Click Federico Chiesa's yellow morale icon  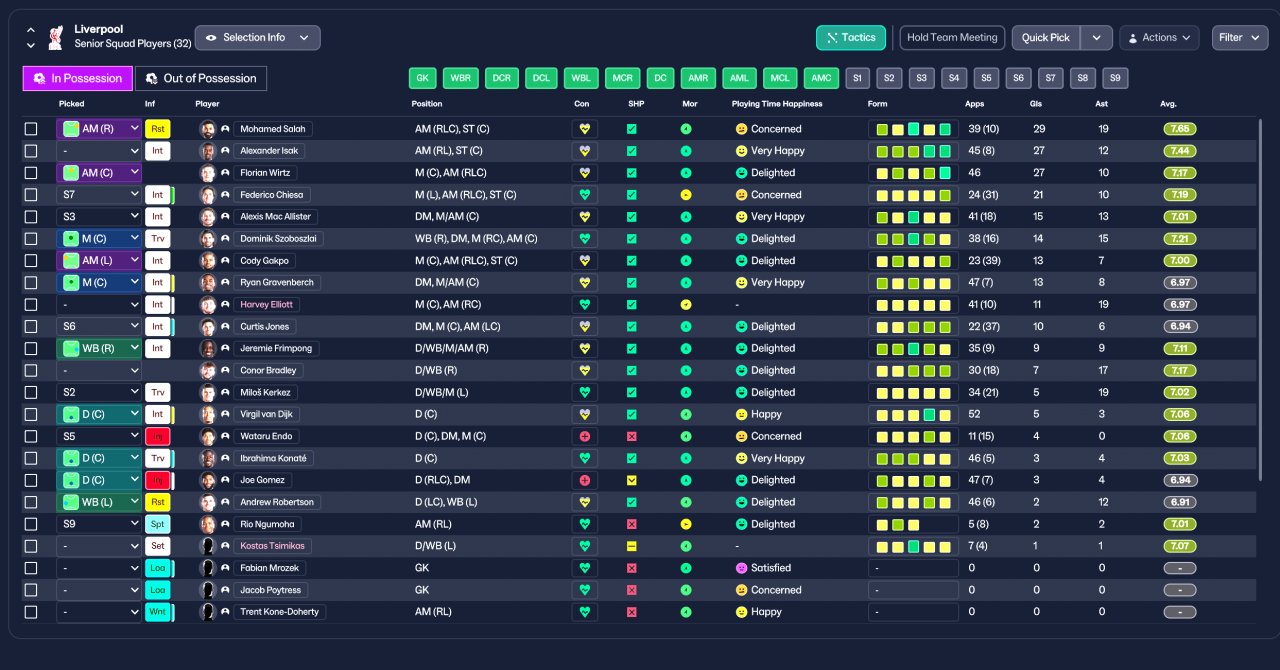[x=686, y=195]
